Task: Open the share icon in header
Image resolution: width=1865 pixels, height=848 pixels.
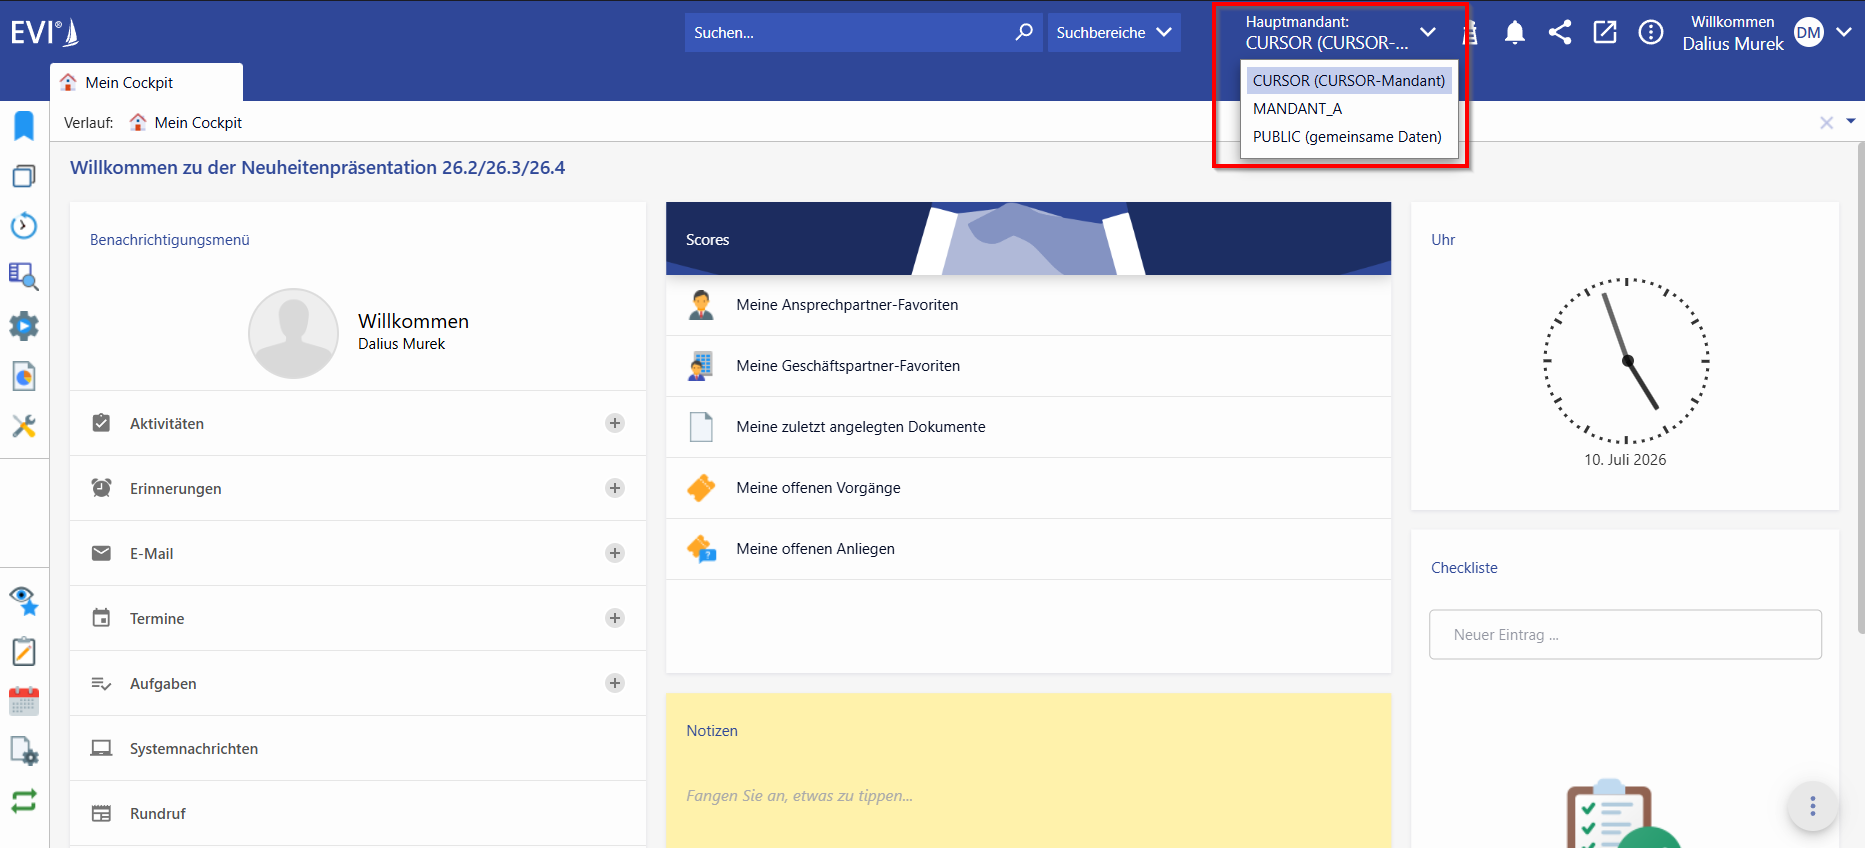Action: (1560, 32)
